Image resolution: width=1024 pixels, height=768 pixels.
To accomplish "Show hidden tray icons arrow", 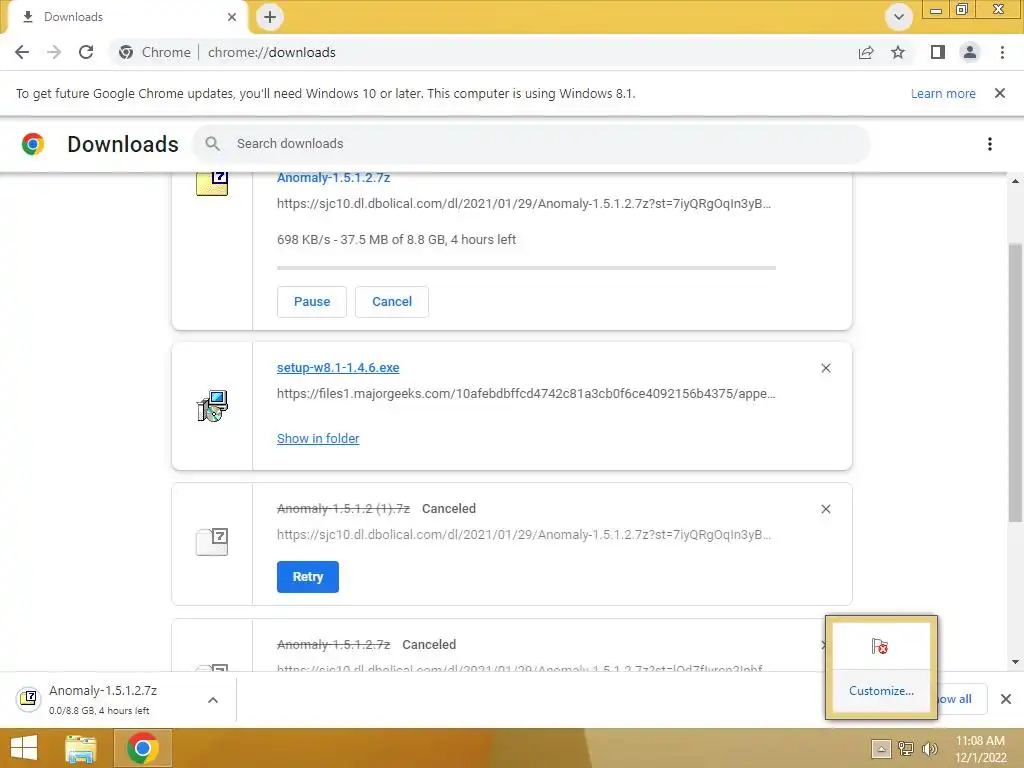I will pyautogui.click(x=881, y=749).
